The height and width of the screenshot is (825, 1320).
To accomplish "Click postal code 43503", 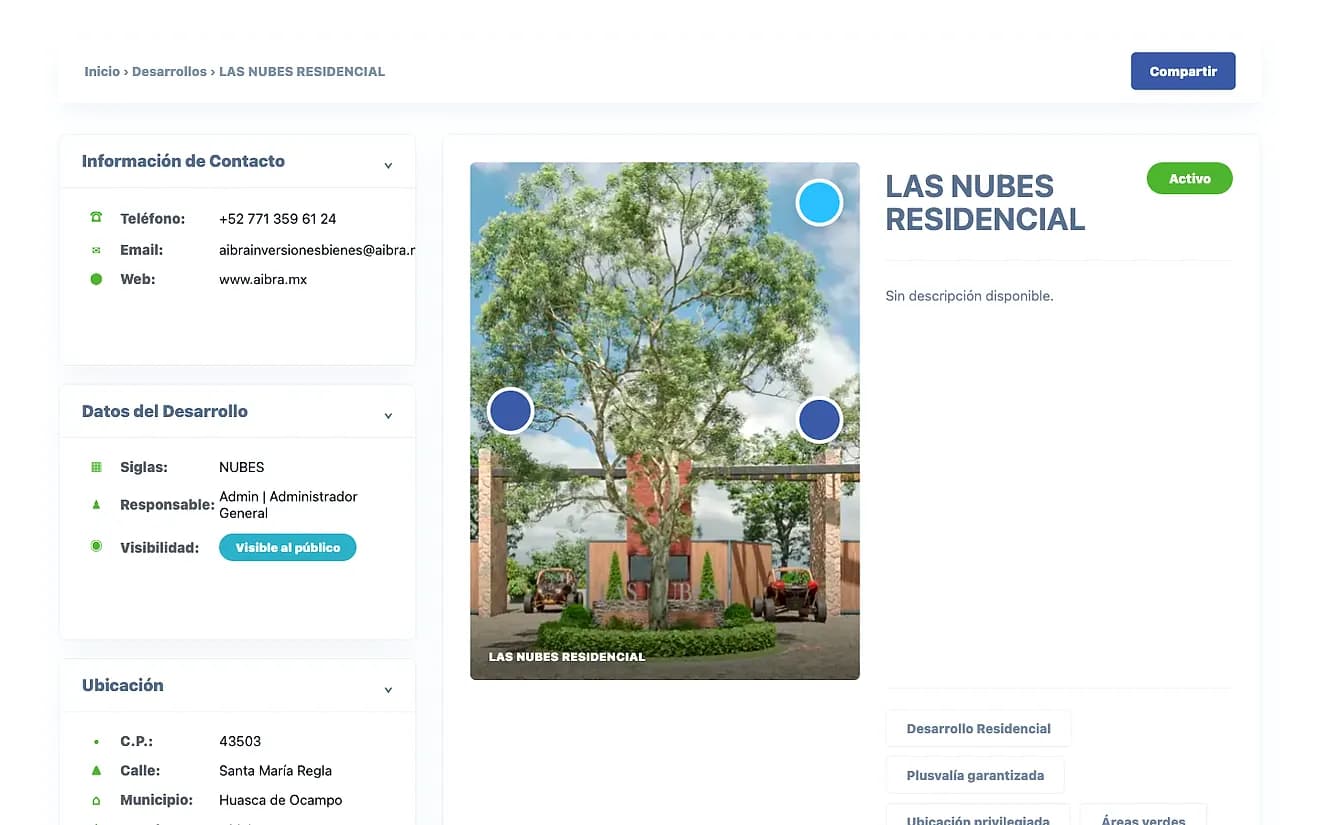I will pyautogui.click(x=240, y=741).
